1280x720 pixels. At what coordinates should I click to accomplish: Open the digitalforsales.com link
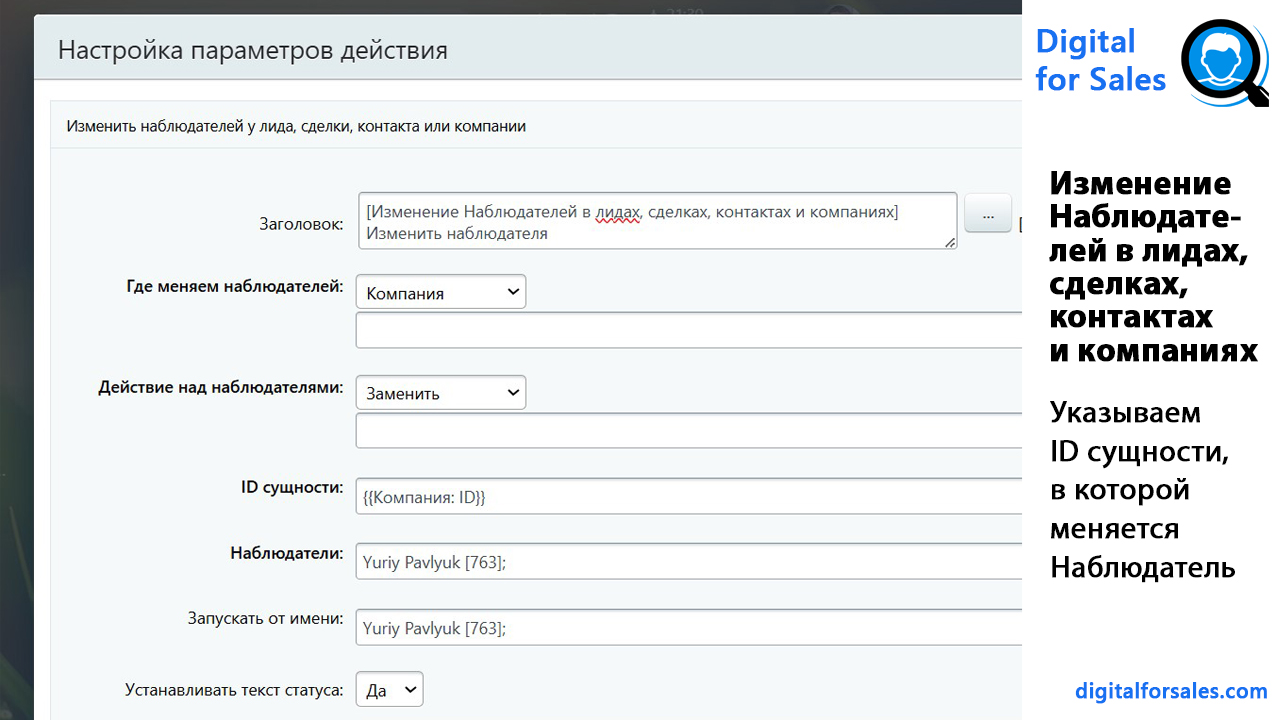point(1171,691)
